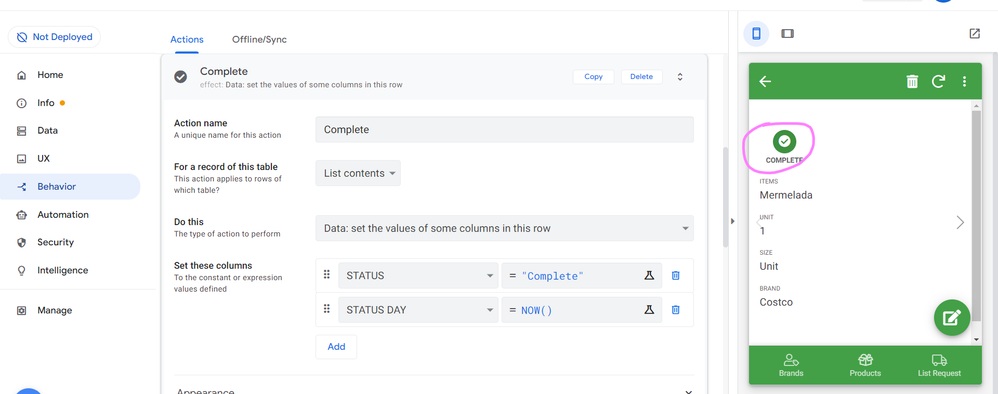The height and width of the screenshot is (394, 998).
Task: Click the drag handle of STATUS row
Action: 327,275
